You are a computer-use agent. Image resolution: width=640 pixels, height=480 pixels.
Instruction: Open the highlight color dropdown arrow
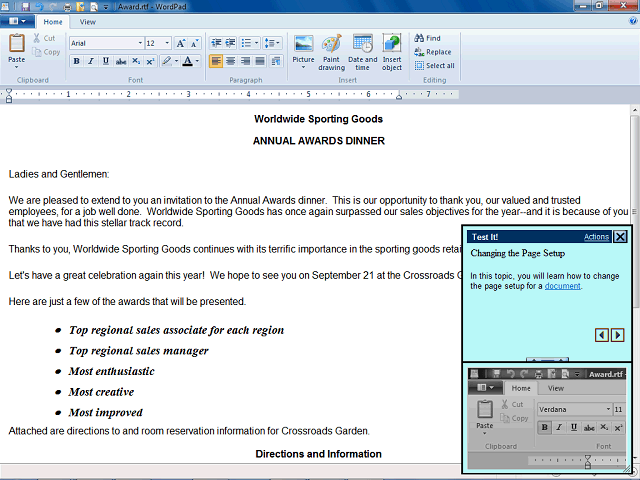pyautogui.click(x=176, y=61)
